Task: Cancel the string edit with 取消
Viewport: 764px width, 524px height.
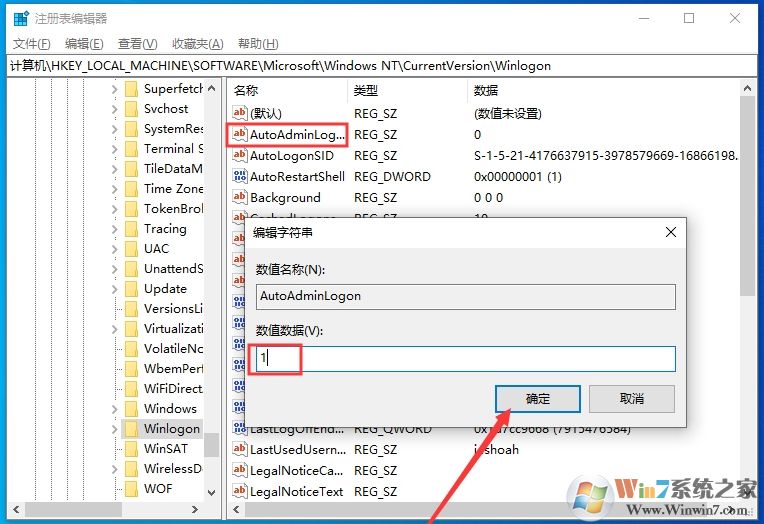Action: tap(632, 399)
